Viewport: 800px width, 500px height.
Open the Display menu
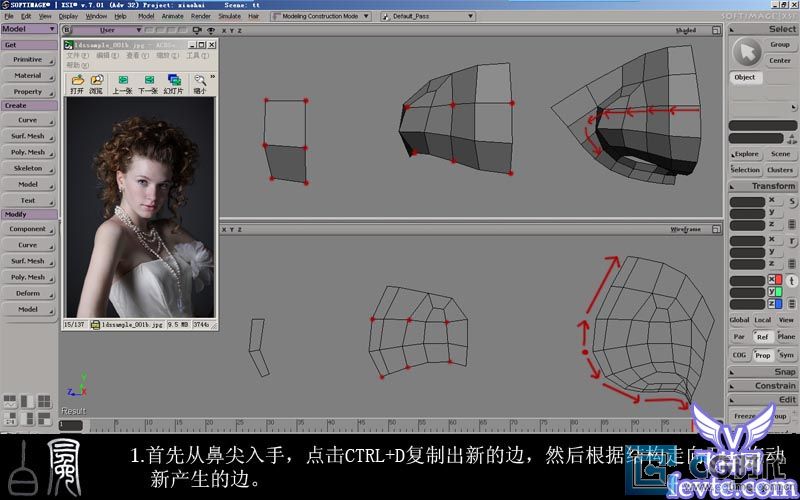[68, 17]
